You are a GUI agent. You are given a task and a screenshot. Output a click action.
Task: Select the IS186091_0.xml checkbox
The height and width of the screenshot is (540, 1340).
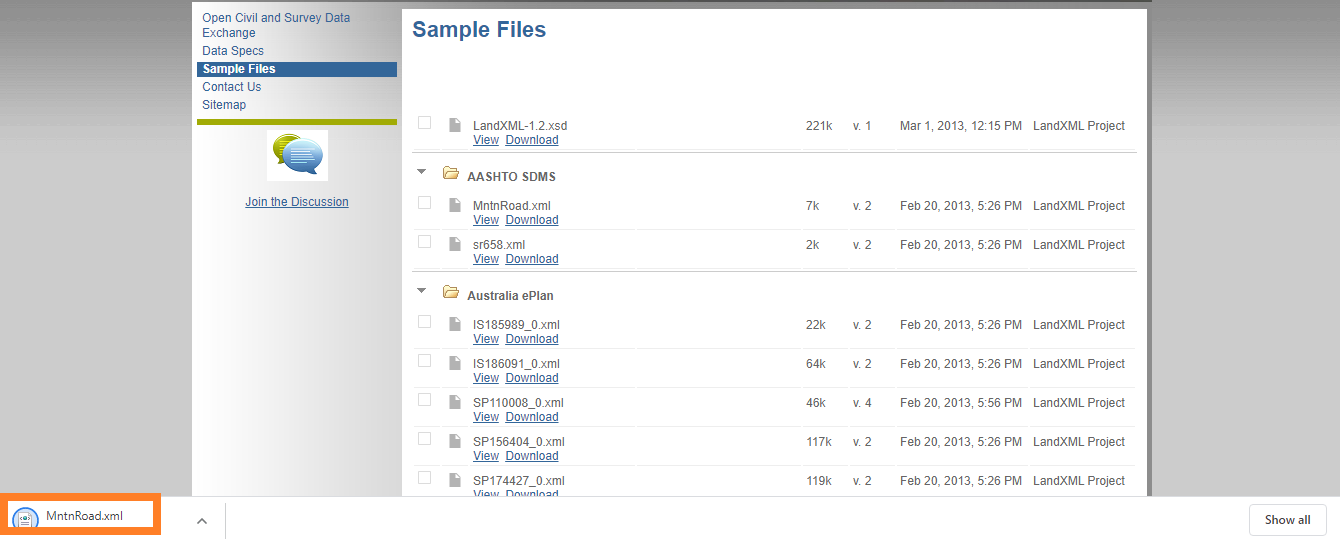425,361
